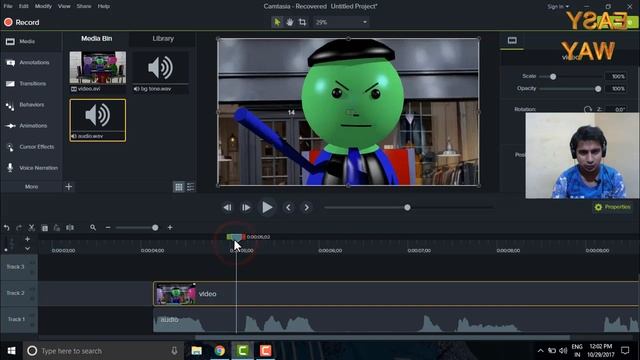Start a recording with the Record button

(x=22, y=22)
